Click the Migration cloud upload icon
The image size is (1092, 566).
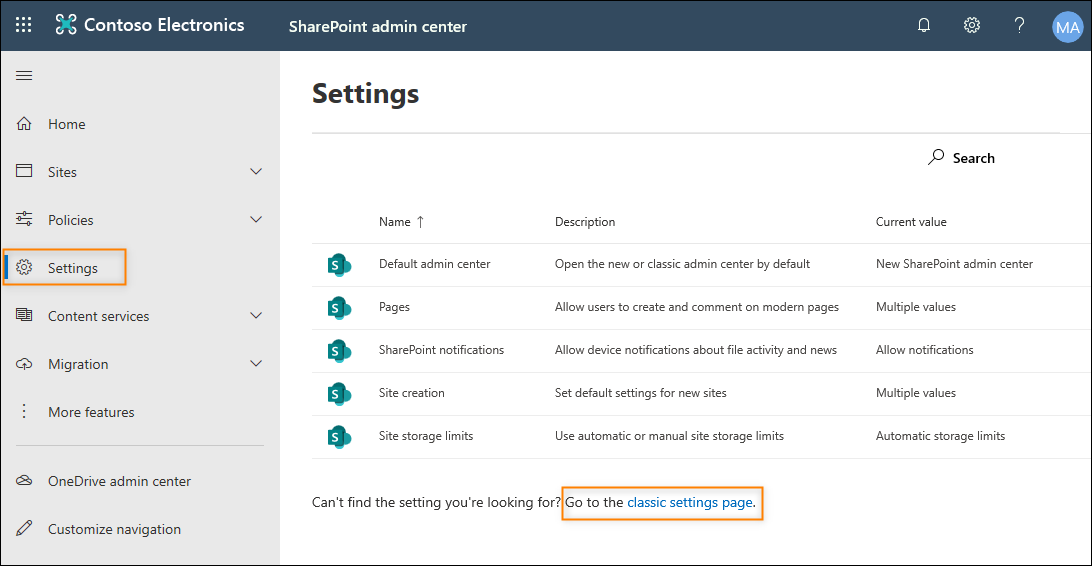click(x=24, y=363)
